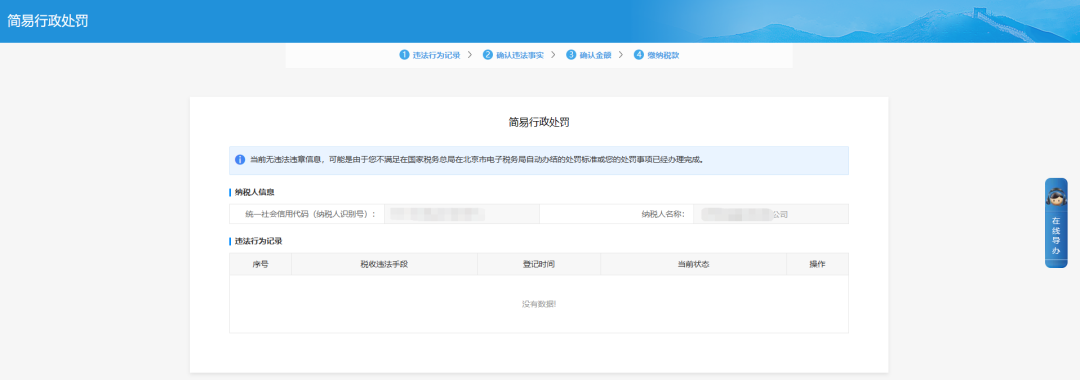This screenshot has height=380, width=1080.
Task: Click chevron after 确认金额 step
Action: click(x=621, y=55)
